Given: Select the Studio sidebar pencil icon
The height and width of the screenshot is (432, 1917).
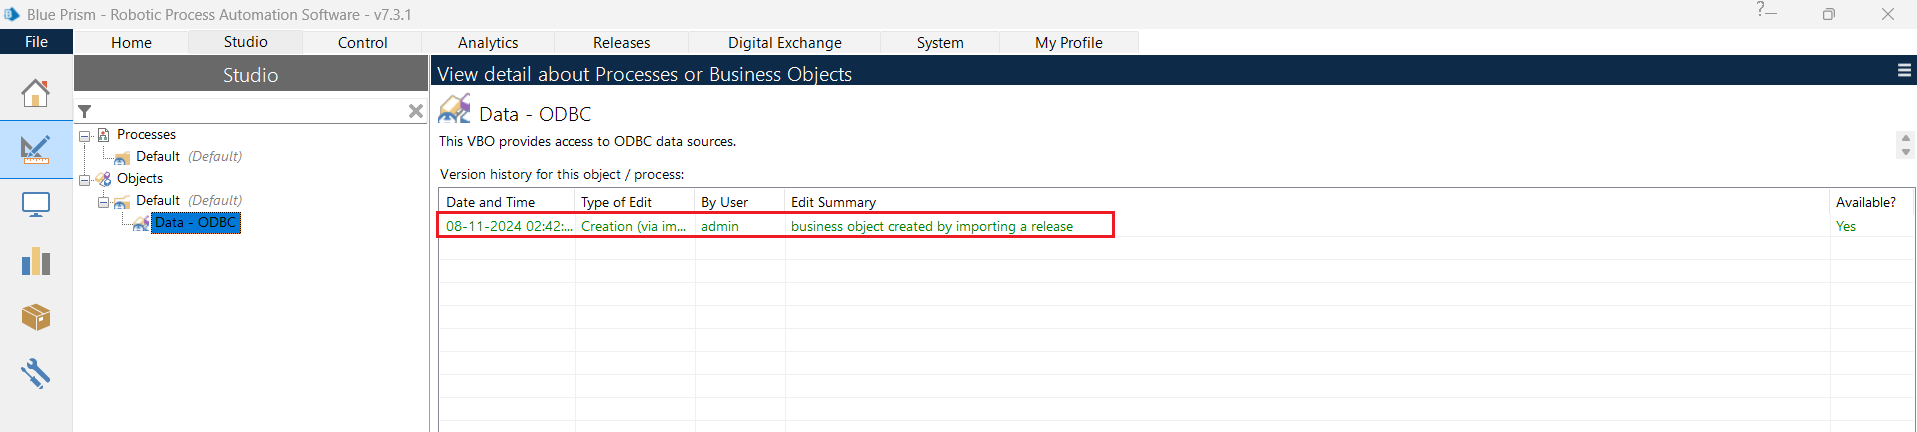Looking at the screenshot, I should [x=35, y=150].
